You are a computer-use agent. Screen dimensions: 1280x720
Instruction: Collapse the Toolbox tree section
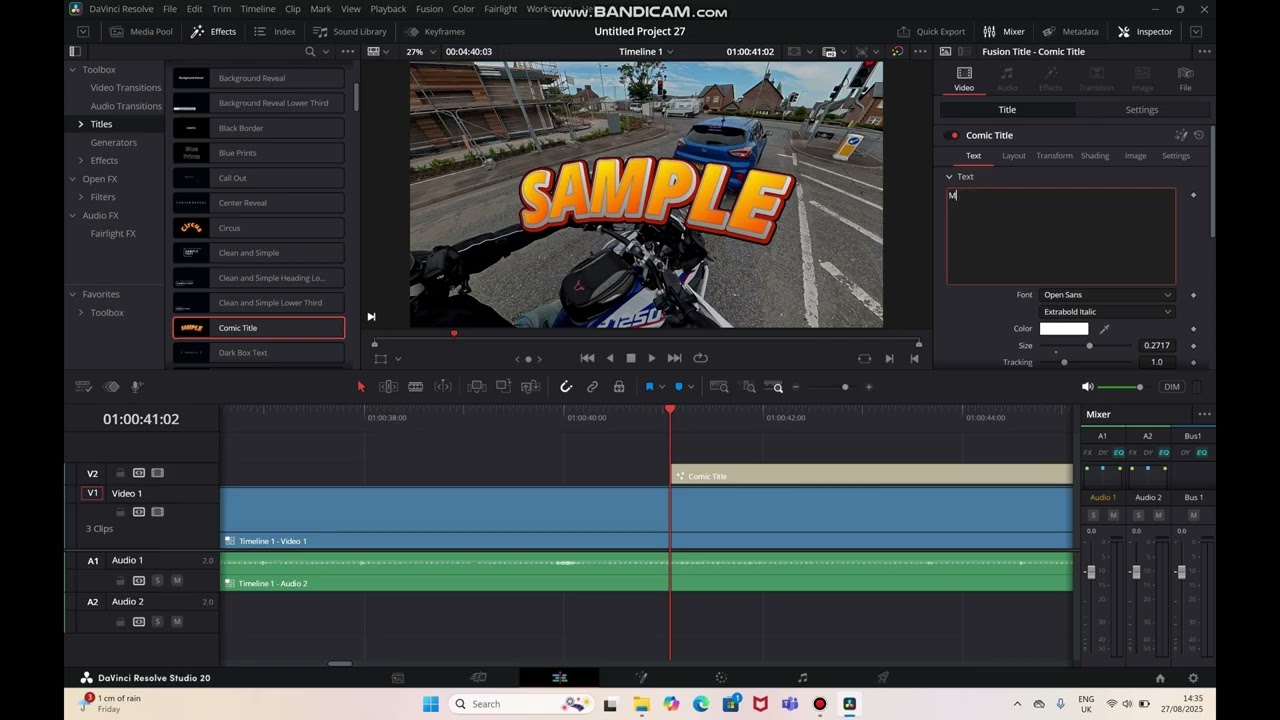(72, 70)
